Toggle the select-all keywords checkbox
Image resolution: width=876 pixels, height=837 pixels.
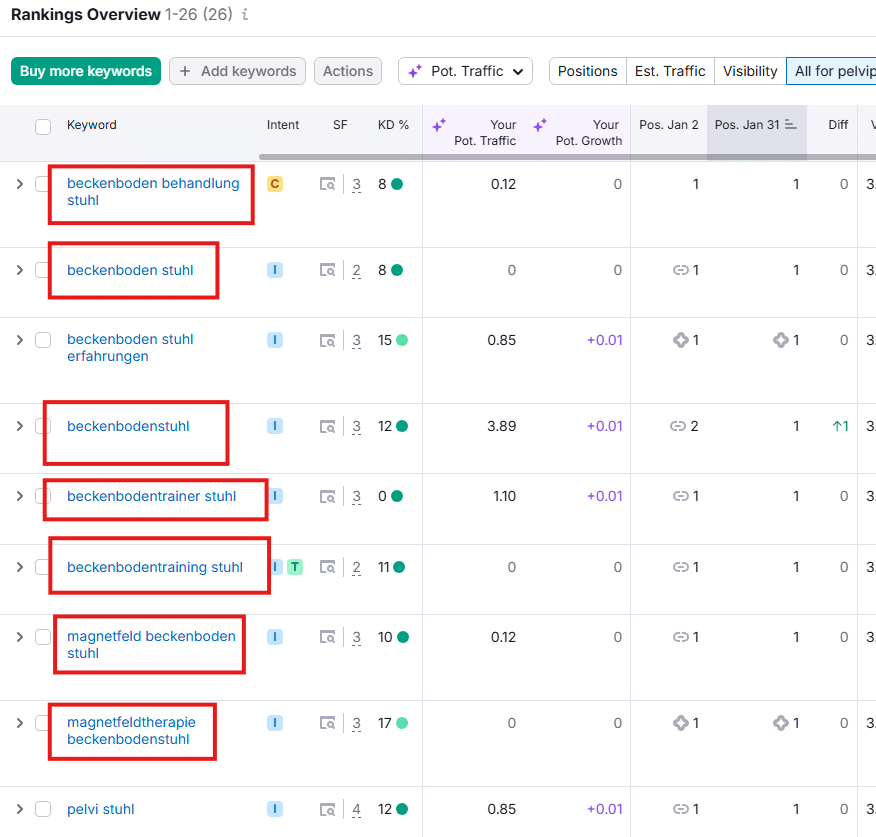43,127
